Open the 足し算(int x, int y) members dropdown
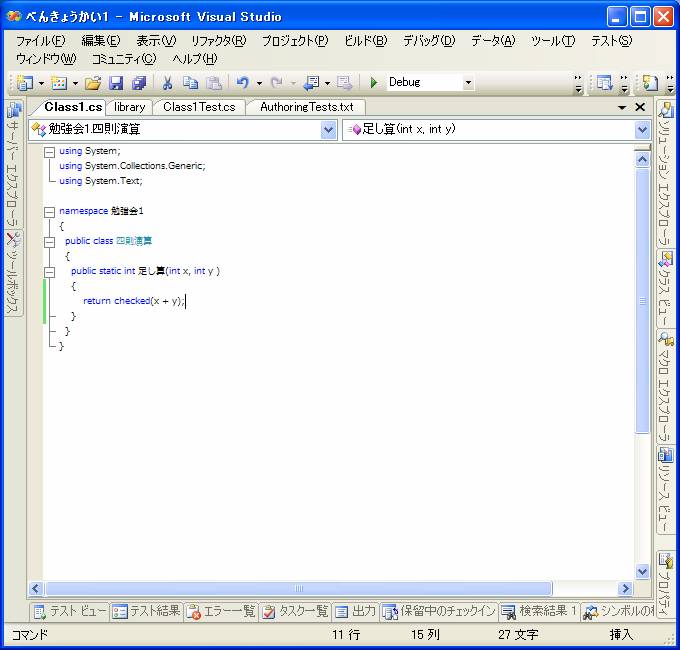680x650 pixels. tap(642, 129)
